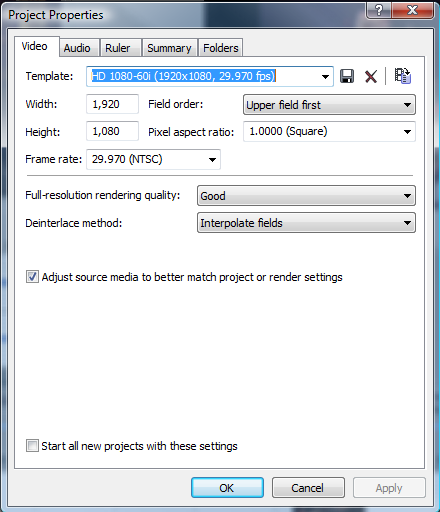Screen dimensions: 440x512
Task: Click the Width input field
Action: (112, 104)
